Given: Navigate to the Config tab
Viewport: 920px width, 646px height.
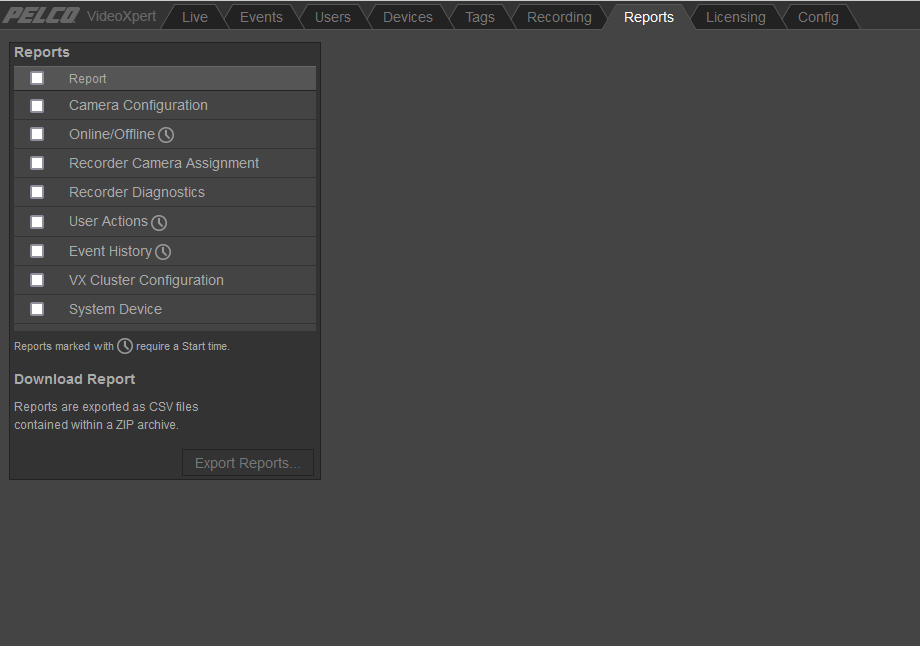Looking at the screenshot, I should pos(818,16).
